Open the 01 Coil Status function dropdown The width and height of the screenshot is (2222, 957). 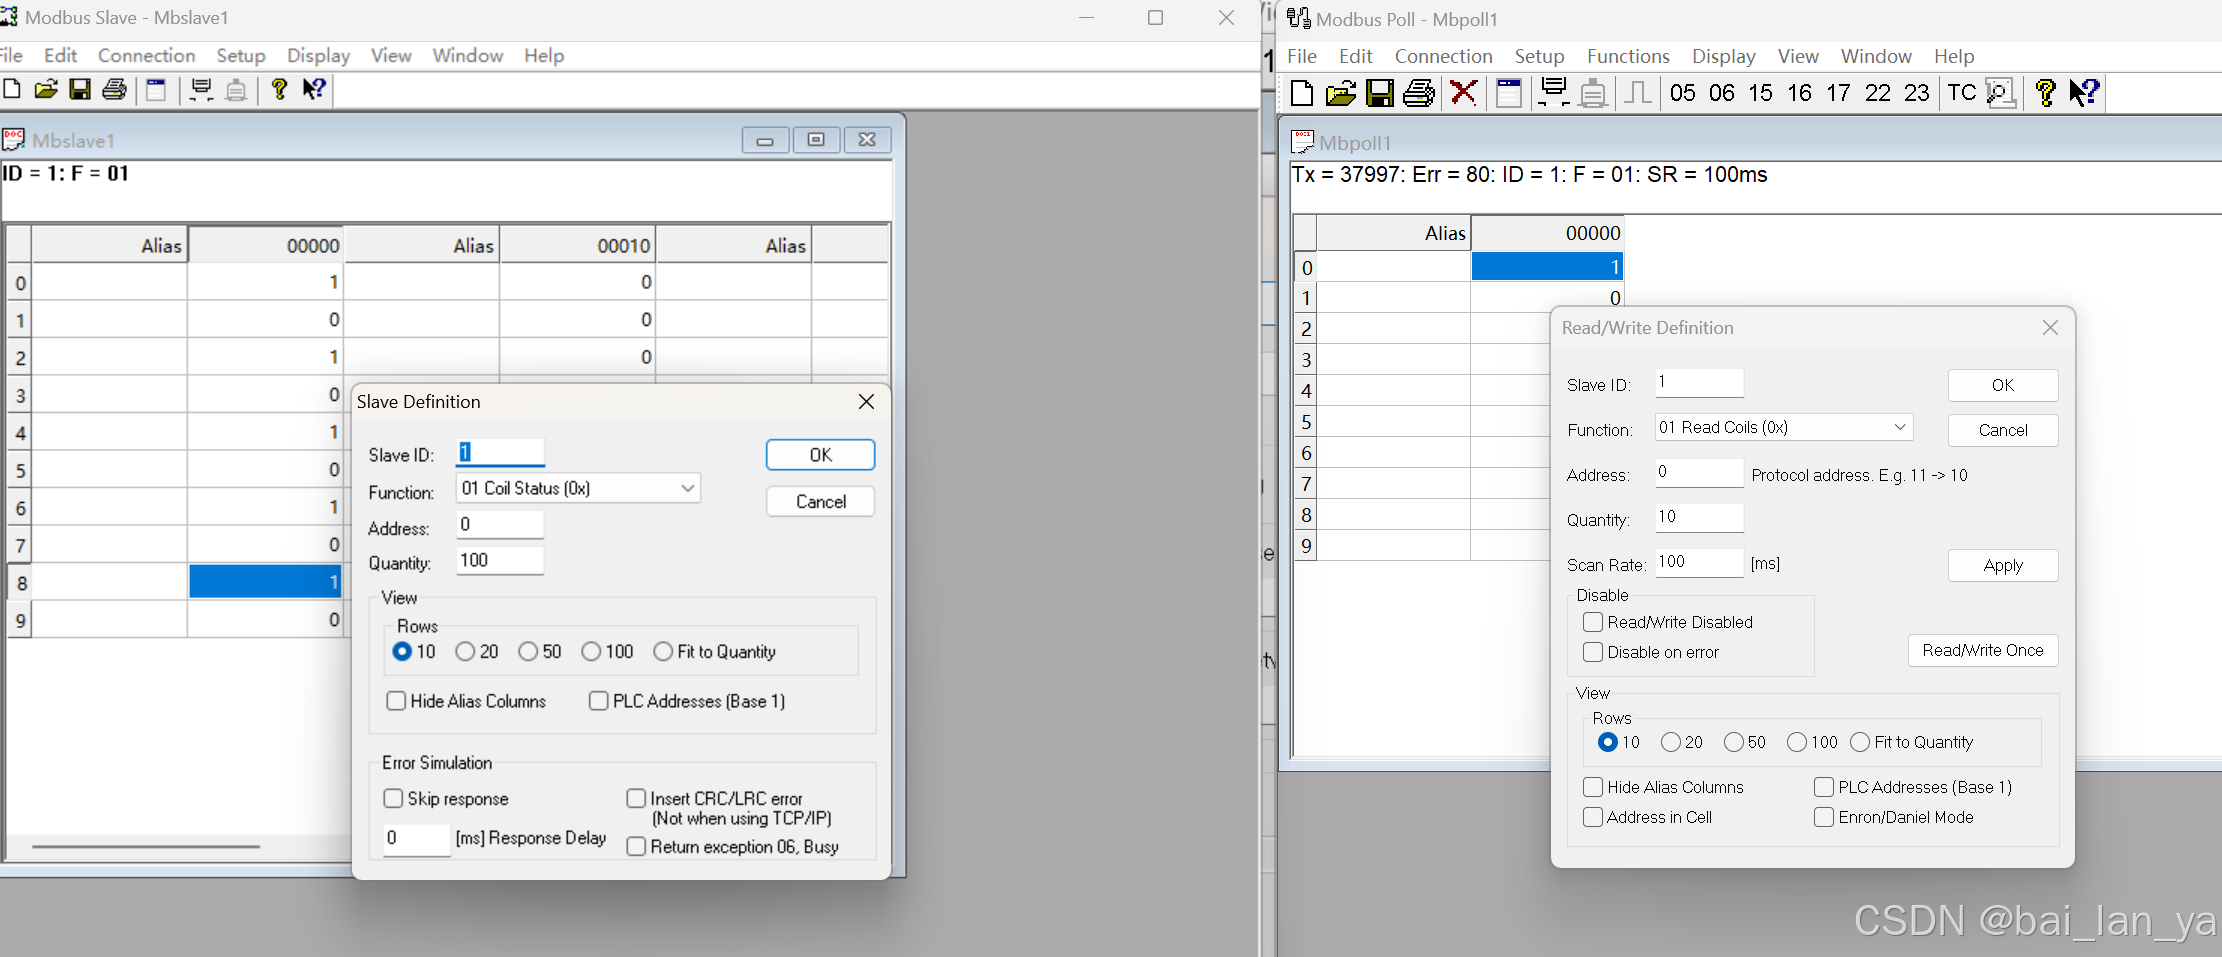578,488
